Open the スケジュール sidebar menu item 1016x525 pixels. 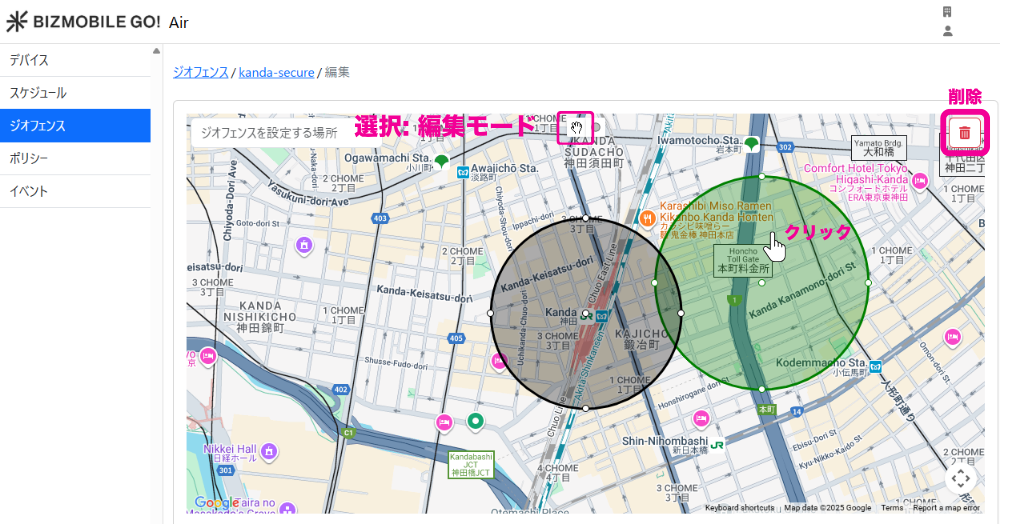(x=75, y=93)
